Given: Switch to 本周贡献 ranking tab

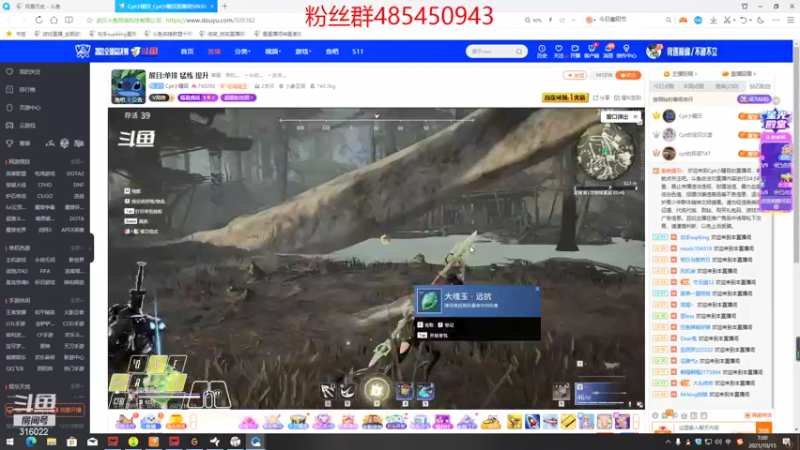Looking at the screenshot, I should pos(693,86).
